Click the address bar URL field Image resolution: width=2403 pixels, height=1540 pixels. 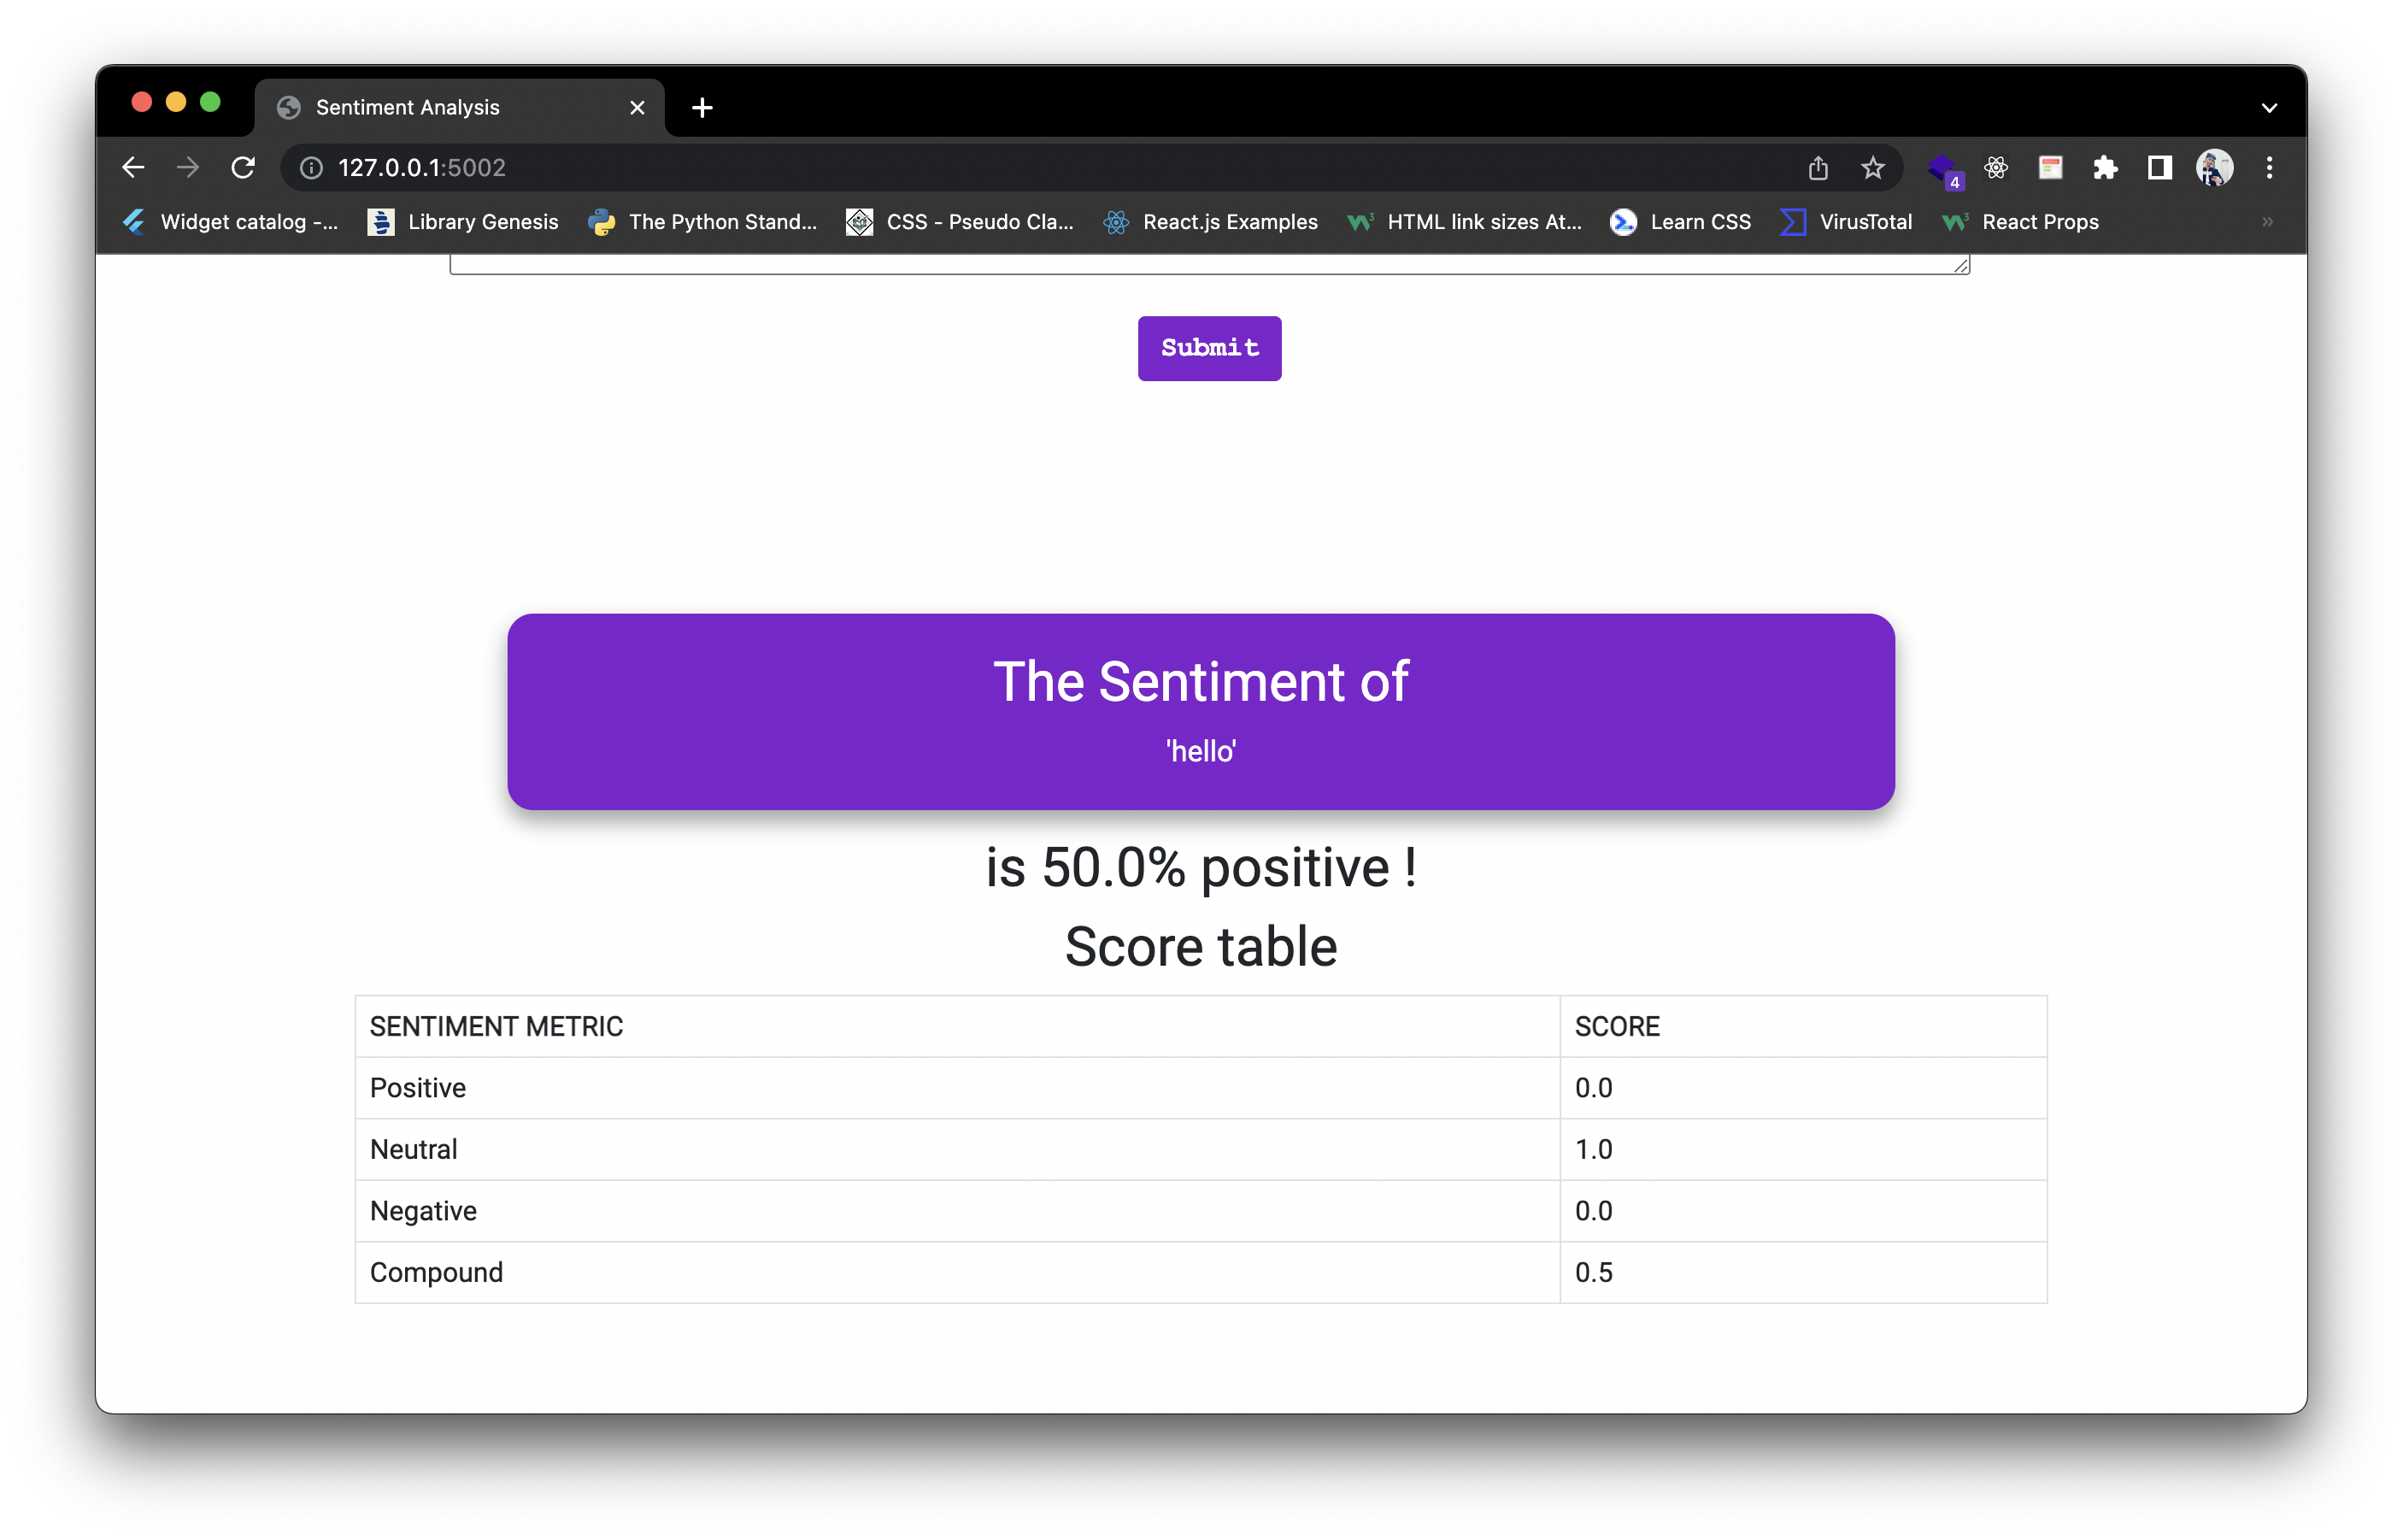tap(1000, 168)
